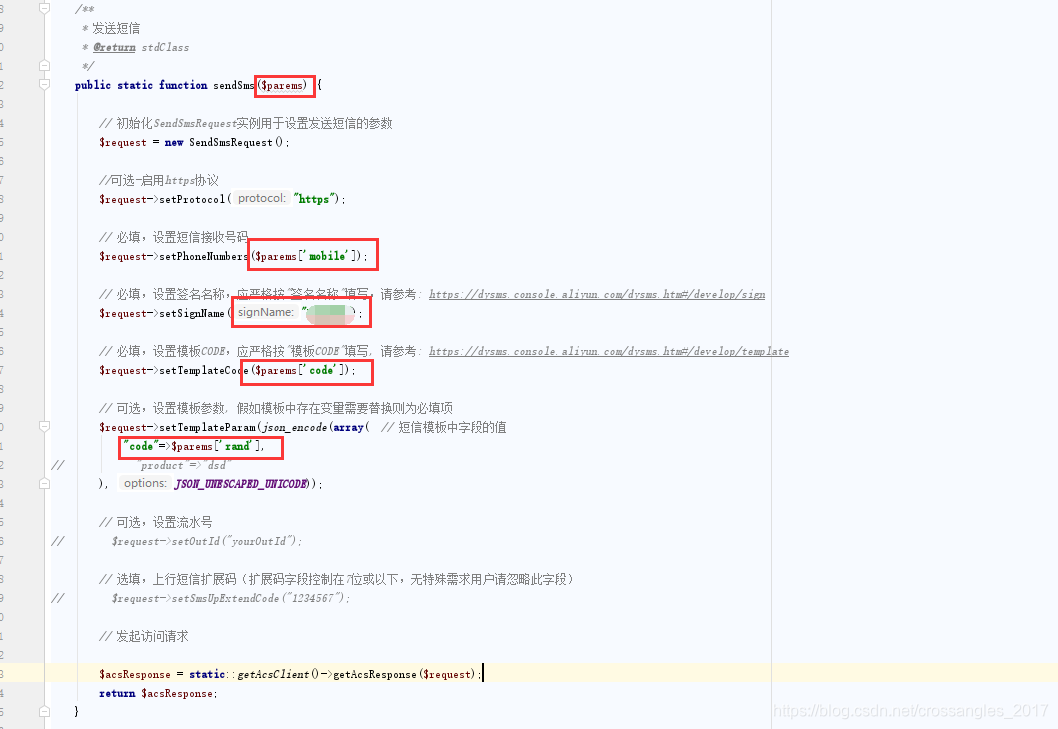Image resolution: width=1058 pixels, height=729 pixels.
Task: Click the $acsResponse variable being assigned
Action: [135, 674]
